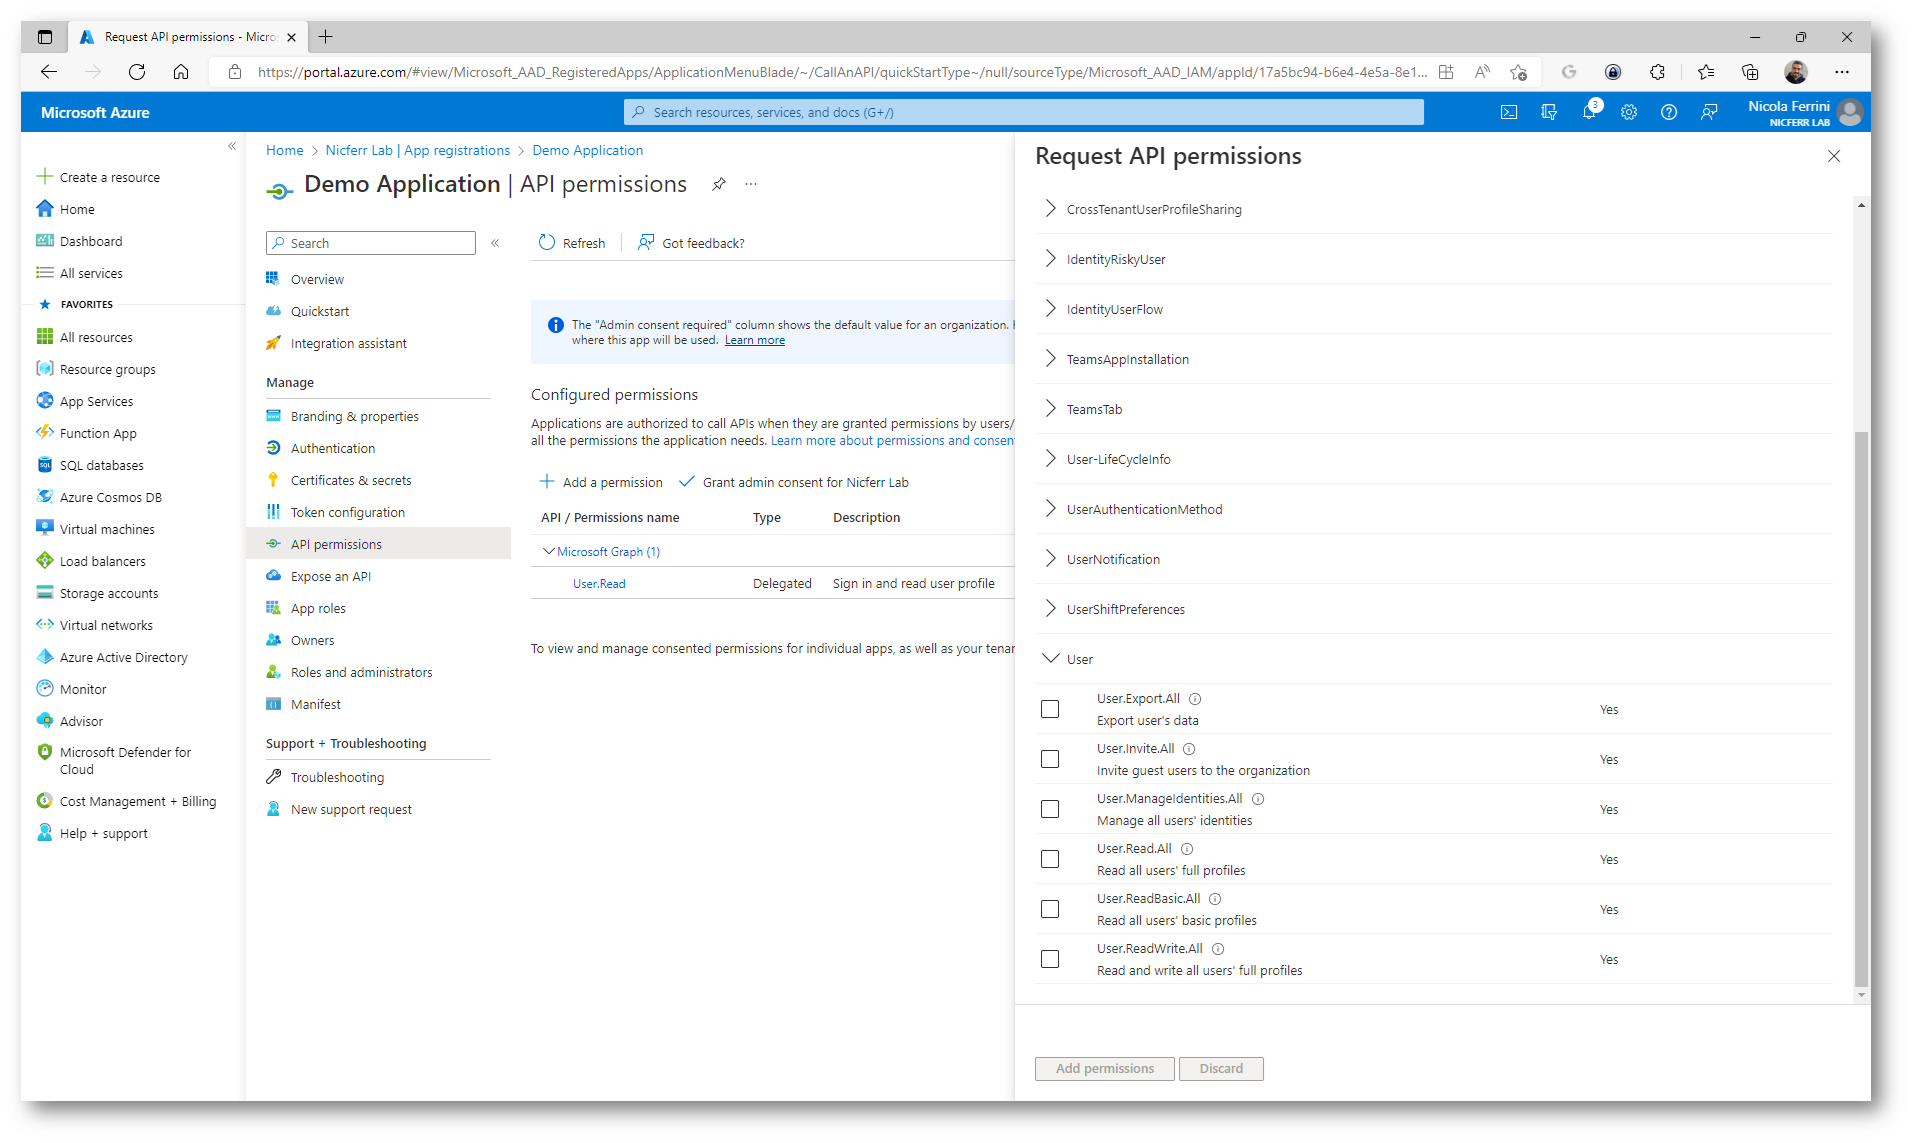Open the notifications bell icon
1913x1143 pixels.
(x=1588, y=112)
